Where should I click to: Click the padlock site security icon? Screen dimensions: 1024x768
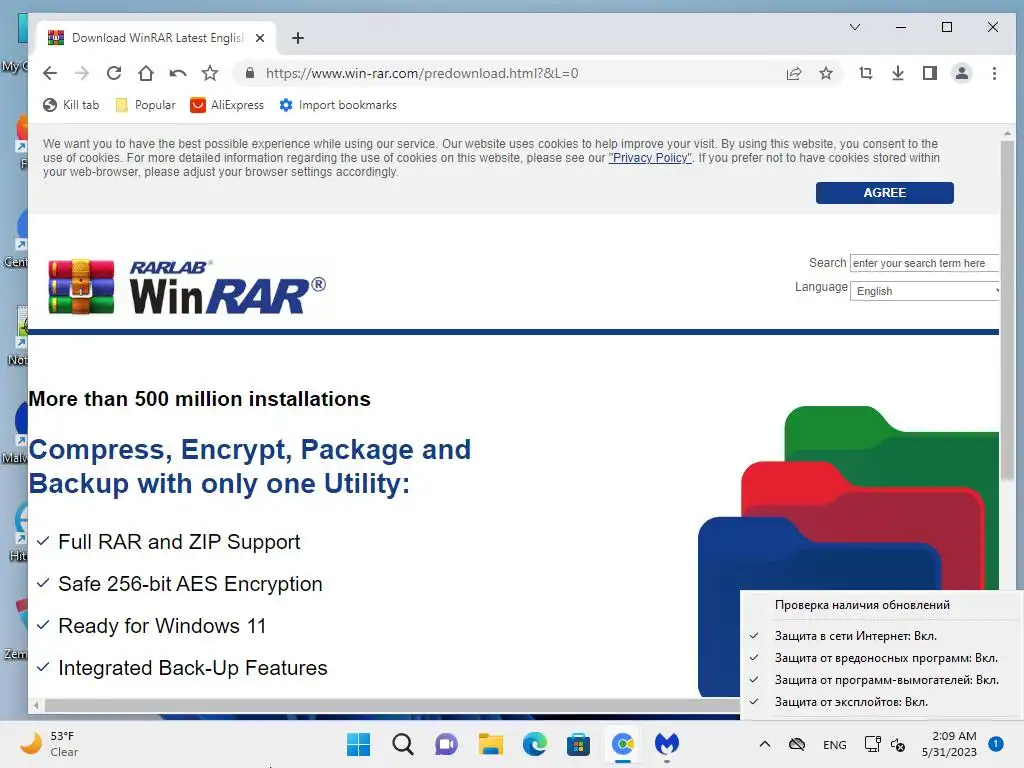tap(249, 73)
